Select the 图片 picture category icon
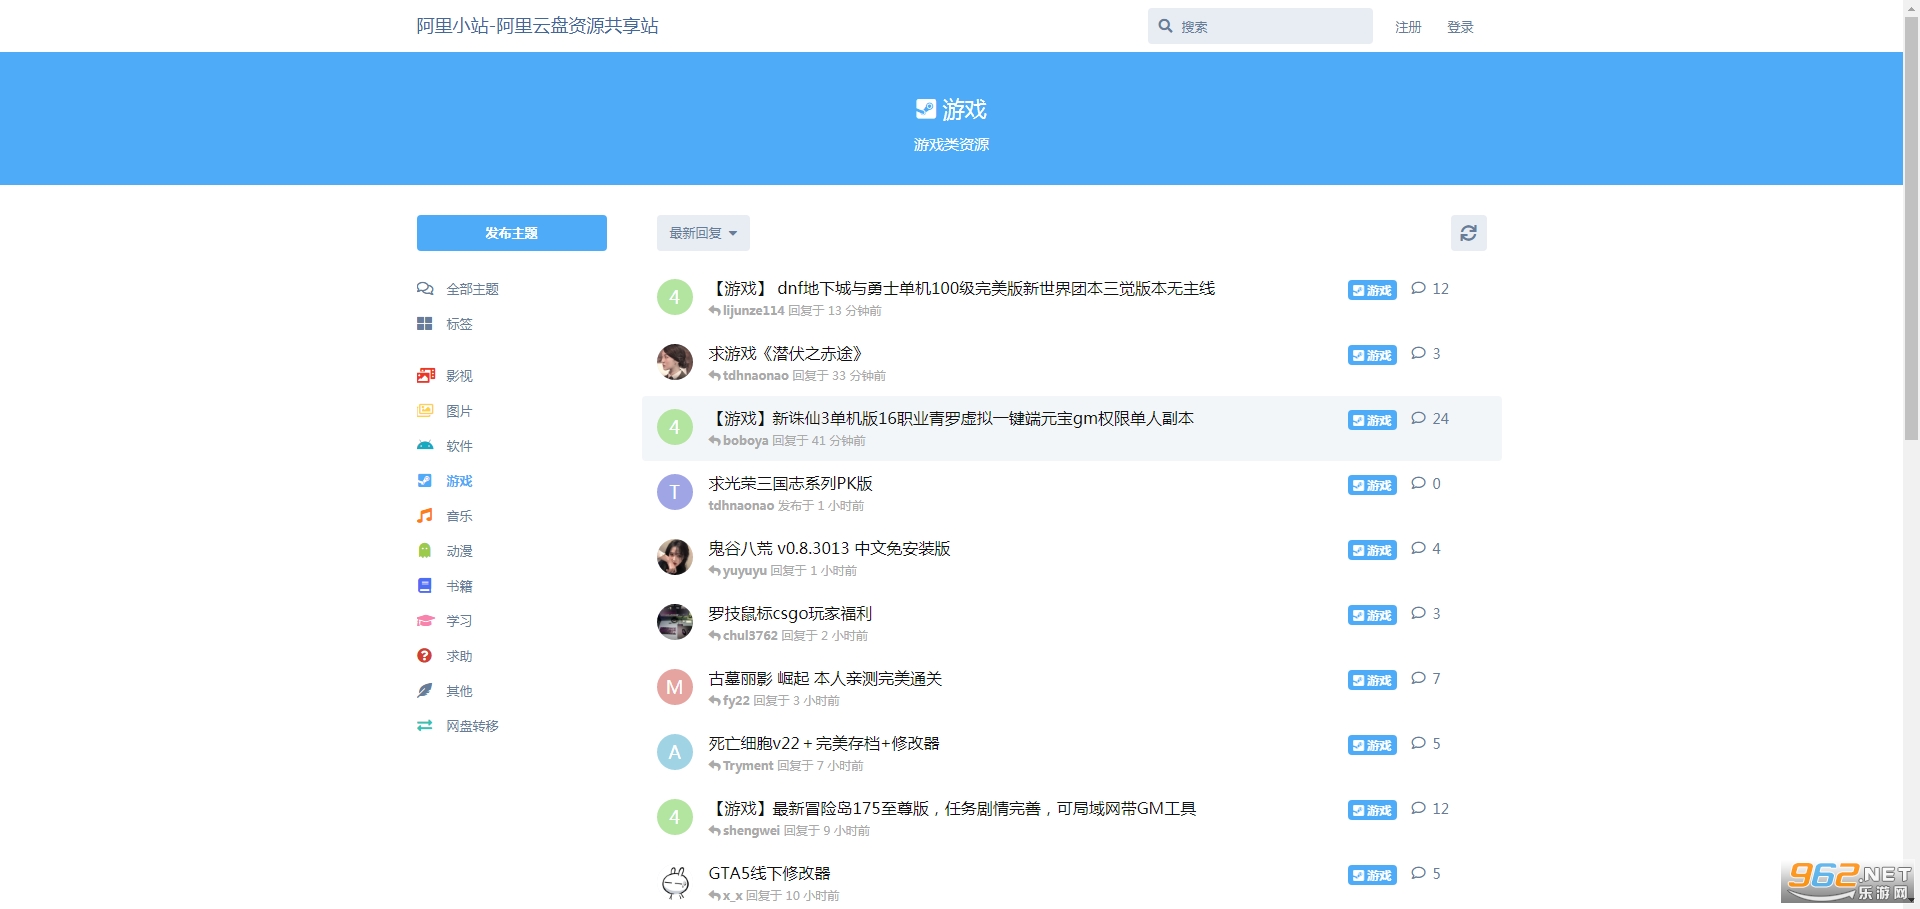Screen dimensions: 1920x909 point(425,411)
